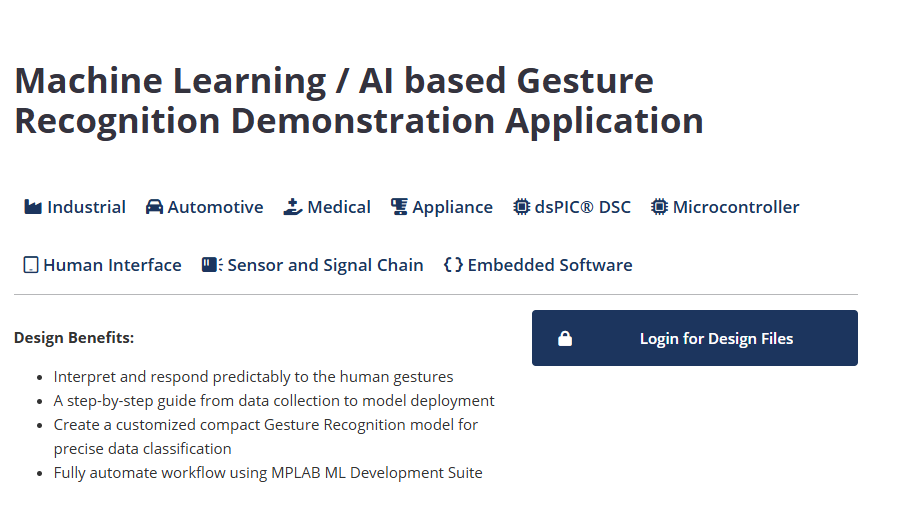Open the dsPIC® DSC tag link

572,207
